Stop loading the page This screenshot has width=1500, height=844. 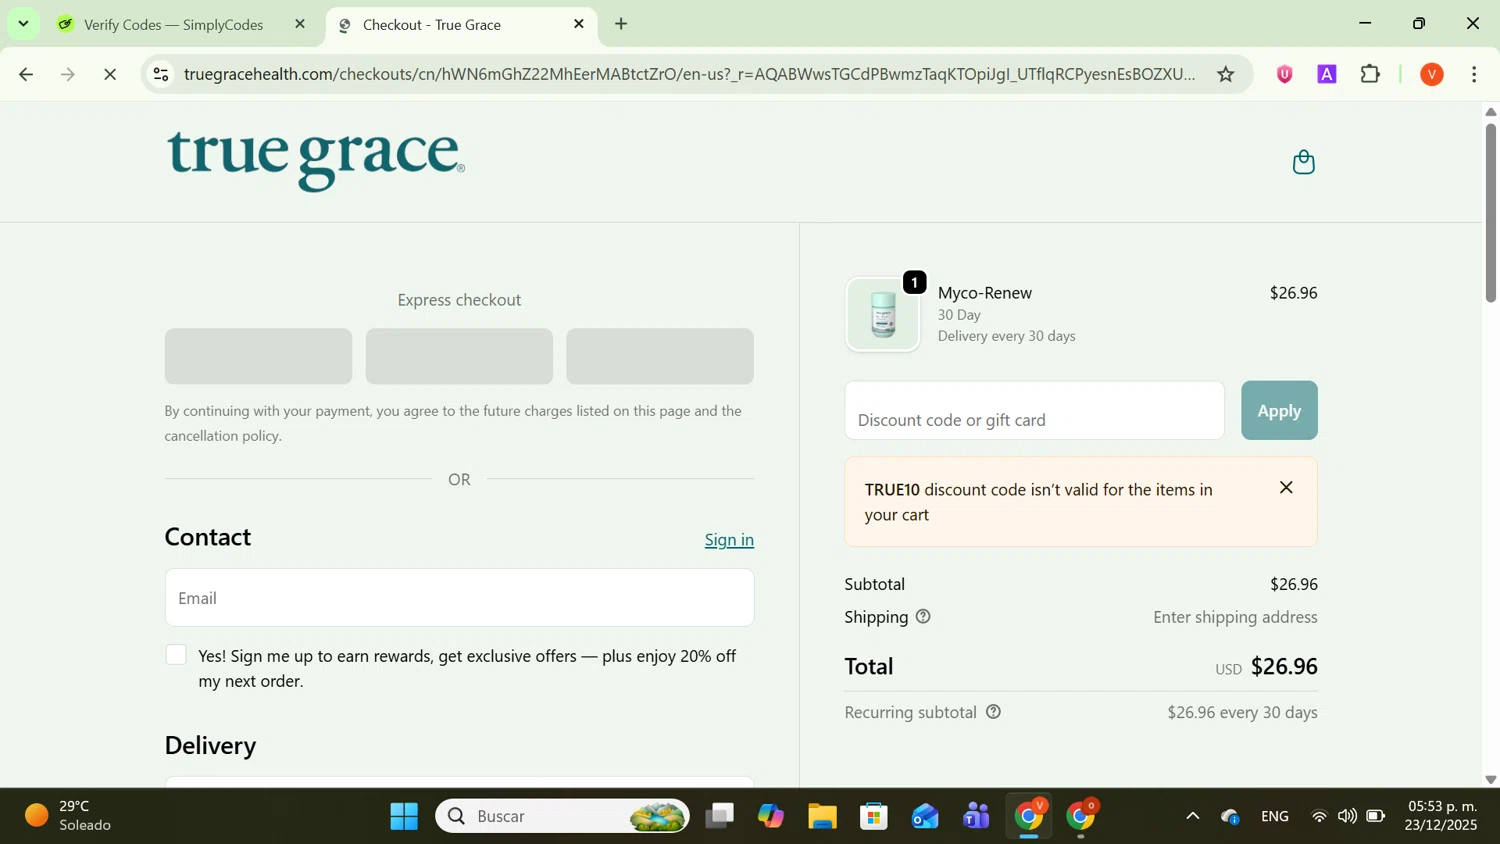point(111,74)
